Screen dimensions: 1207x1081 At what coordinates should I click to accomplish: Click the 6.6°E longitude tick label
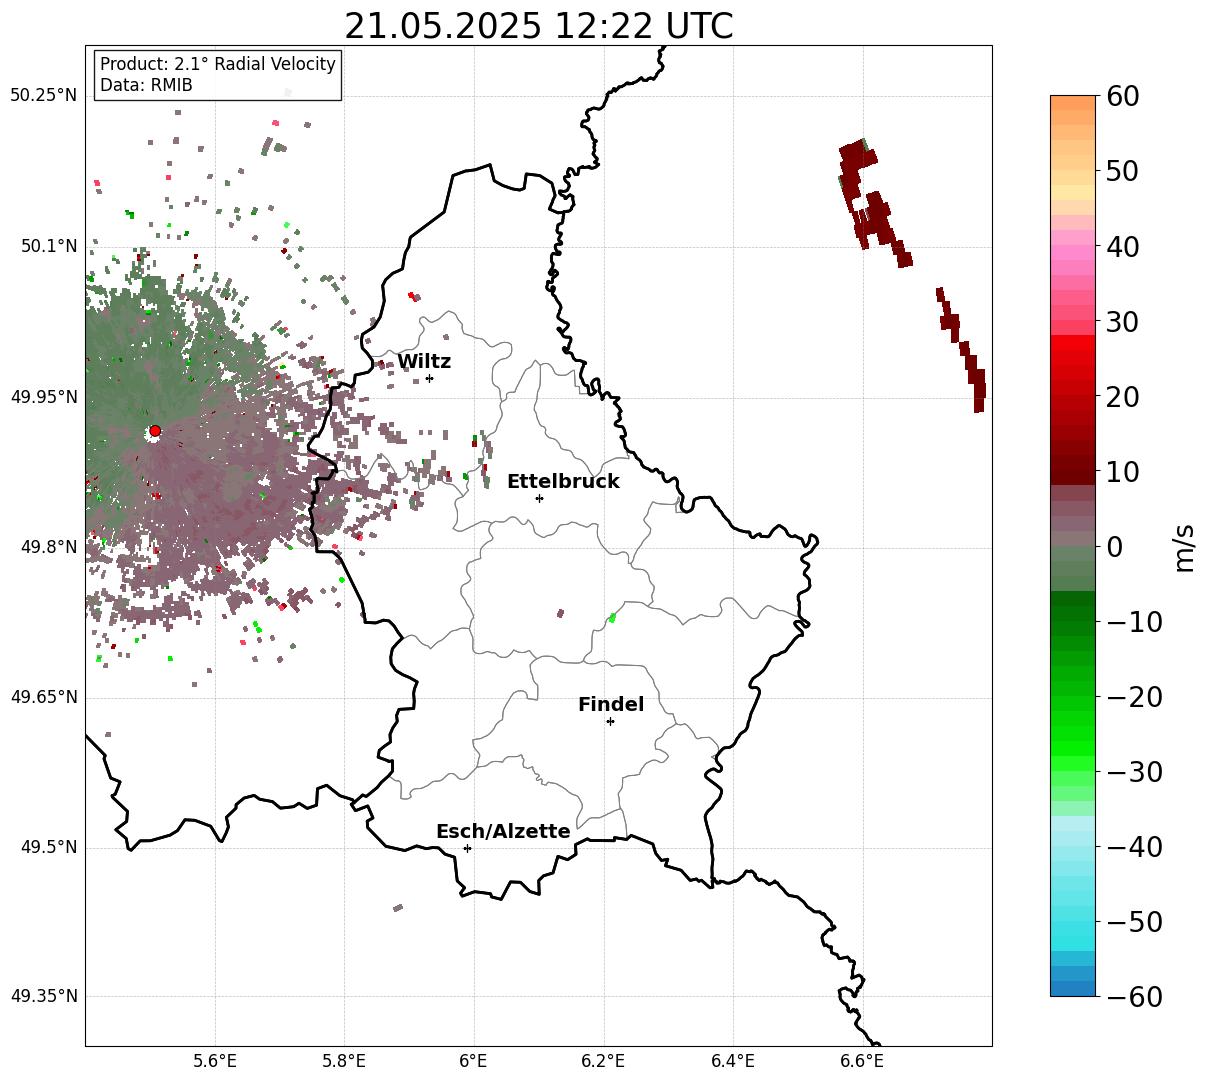pos(862,1061)
